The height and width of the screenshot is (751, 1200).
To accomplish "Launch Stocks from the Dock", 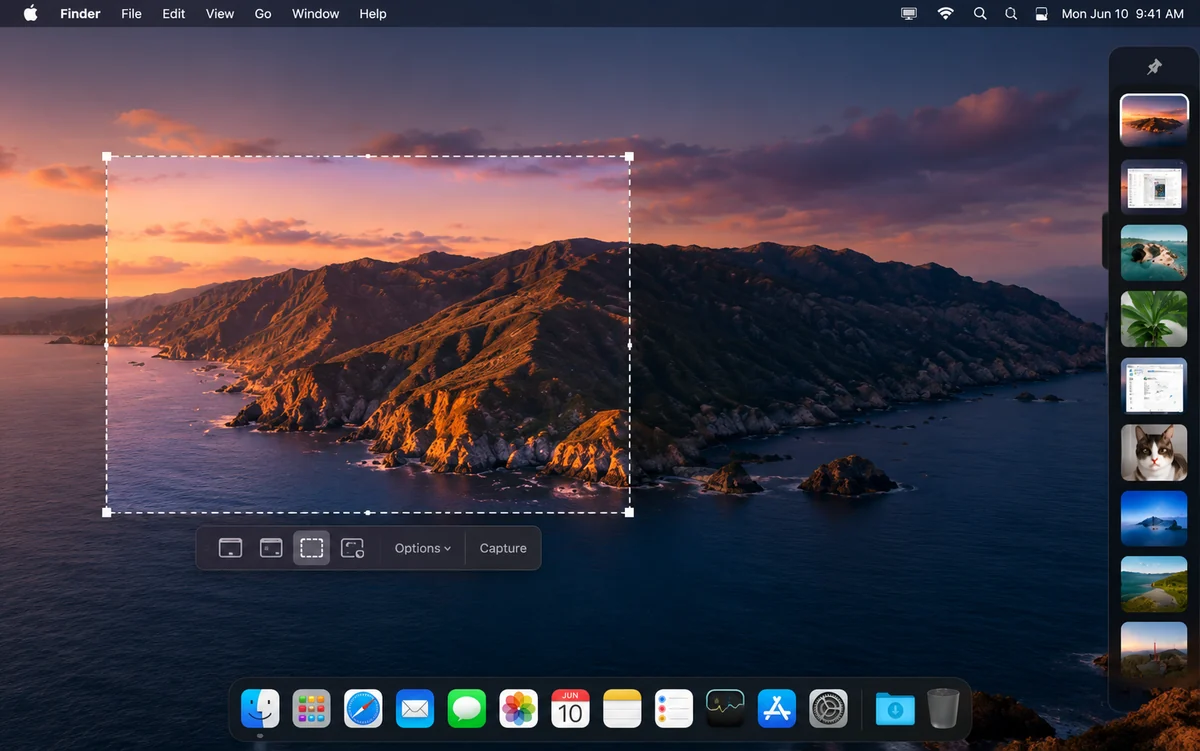I will coord(725,709).
